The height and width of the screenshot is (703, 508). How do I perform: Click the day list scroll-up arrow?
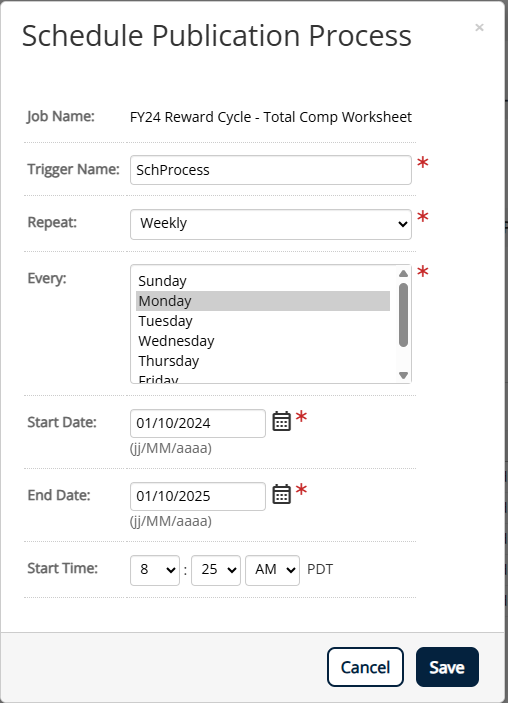click(403, 273)
